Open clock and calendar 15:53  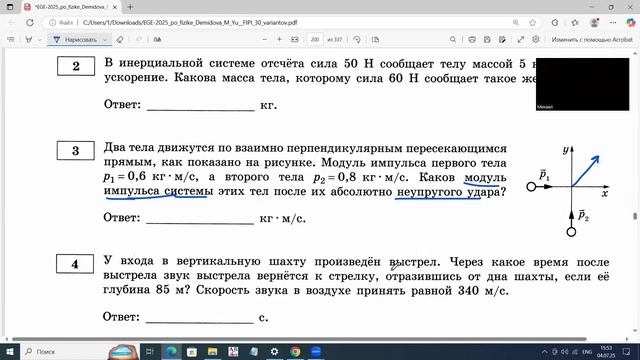tap(607, 352)
